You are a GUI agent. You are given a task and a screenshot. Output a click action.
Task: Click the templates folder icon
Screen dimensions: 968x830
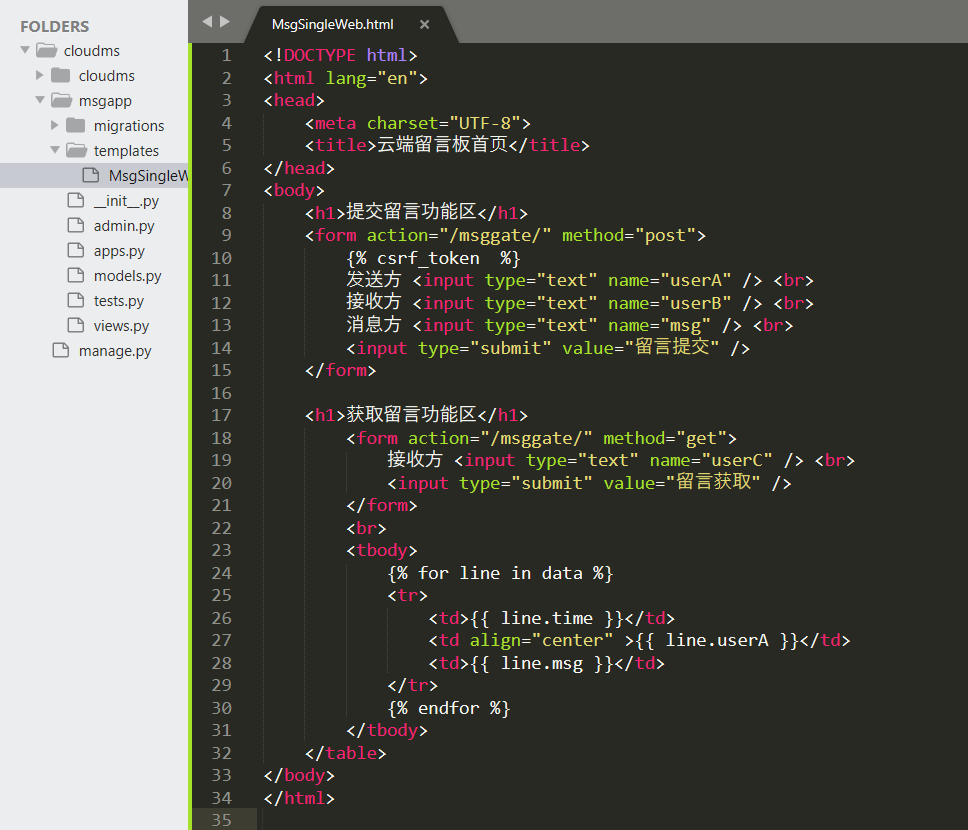click(x=76, y=150)
